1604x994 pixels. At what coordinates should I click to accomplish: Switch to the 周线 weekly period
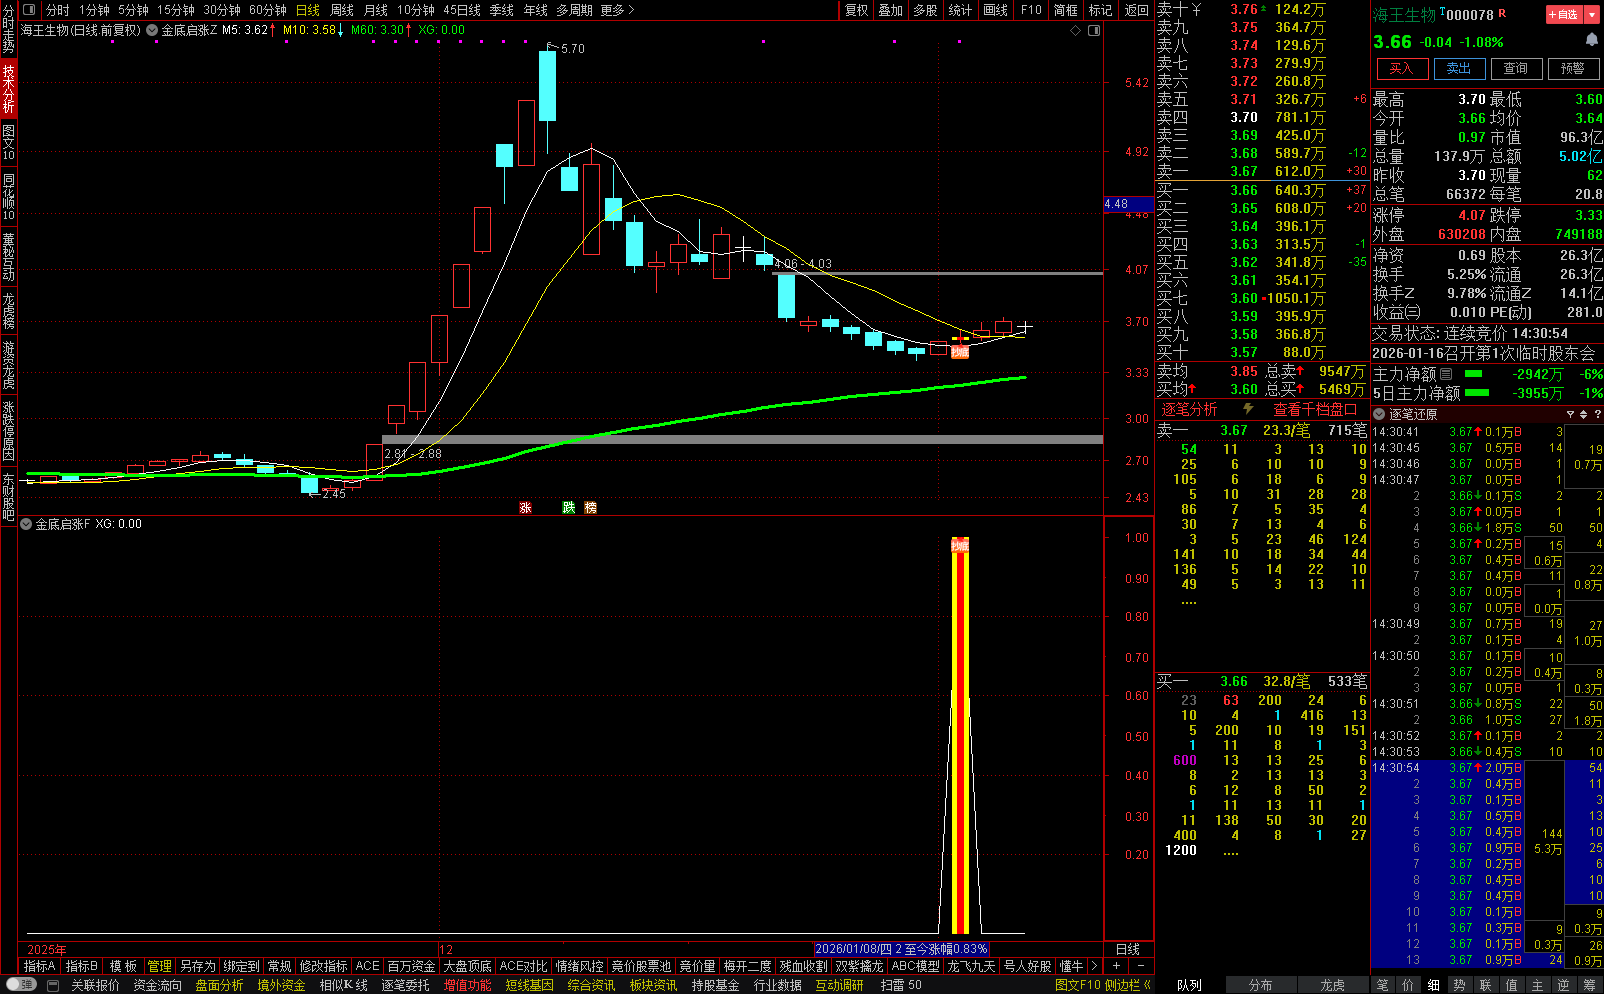point(342,10)
